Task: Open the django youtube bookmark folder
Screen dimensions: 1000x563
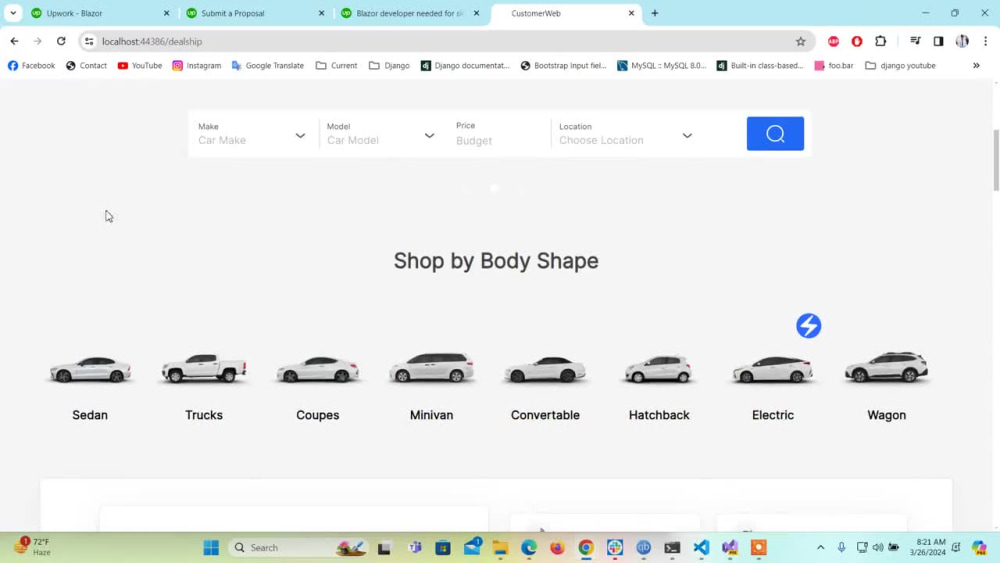Action: pos(900,66)
